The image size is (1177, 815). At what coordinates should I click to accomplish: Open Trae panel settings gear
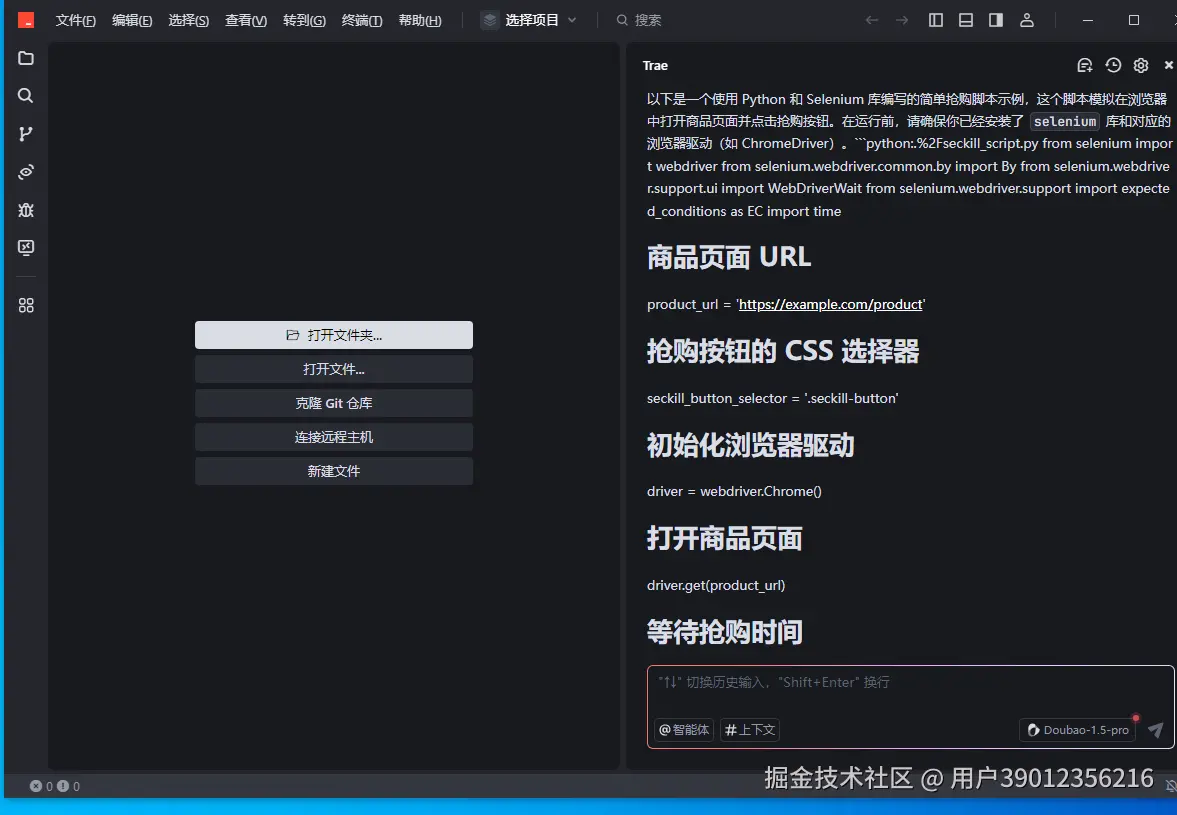pos(1141,65)
